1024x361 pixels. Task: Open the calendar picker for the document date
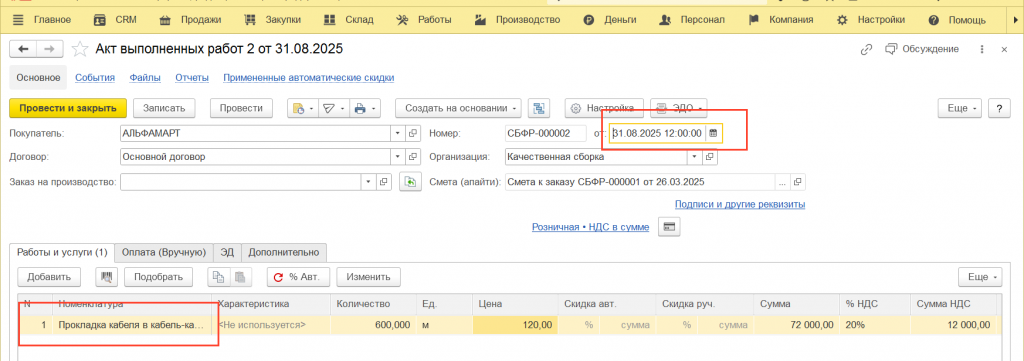click(713, 133)
